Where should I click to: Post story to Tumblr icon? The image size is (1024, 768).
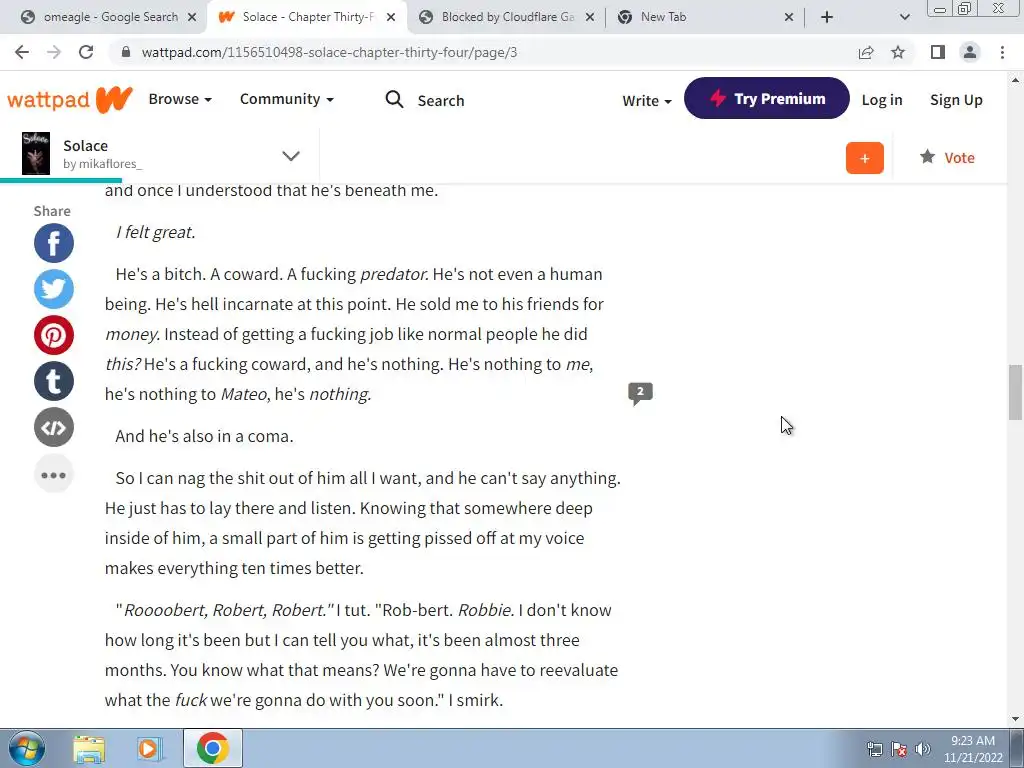[54, 381]
